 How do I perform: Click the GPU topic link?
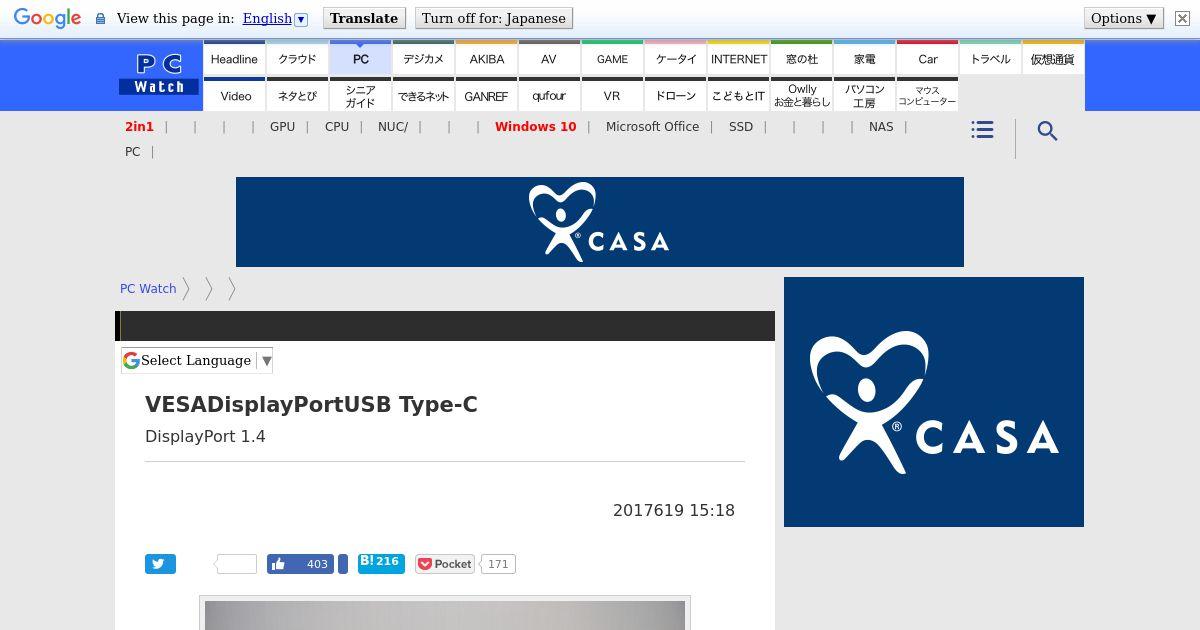tap(282, 126)
